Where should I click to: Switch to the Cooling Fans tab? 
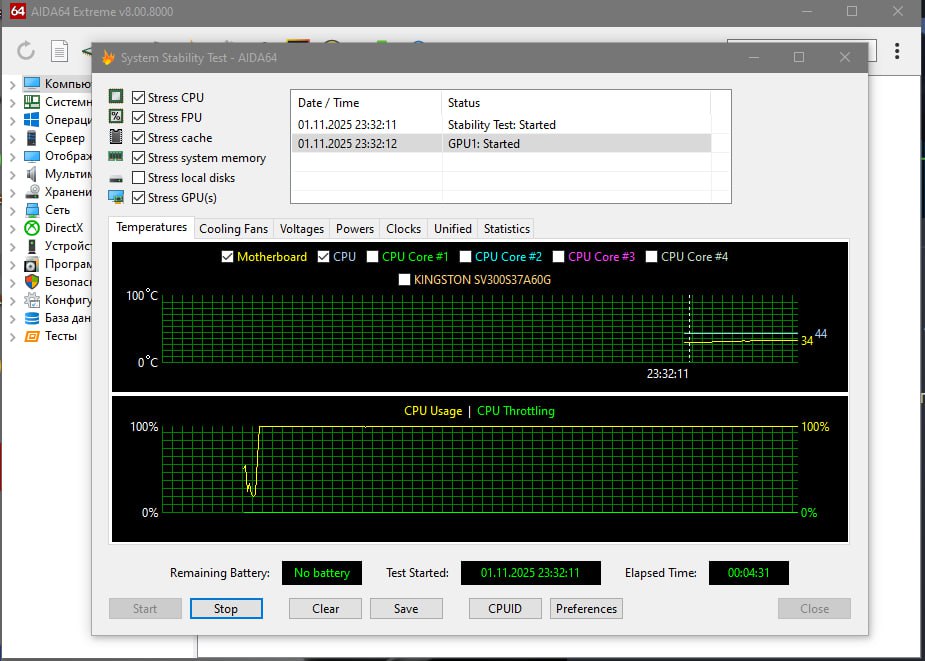click(x=233, y=229)
